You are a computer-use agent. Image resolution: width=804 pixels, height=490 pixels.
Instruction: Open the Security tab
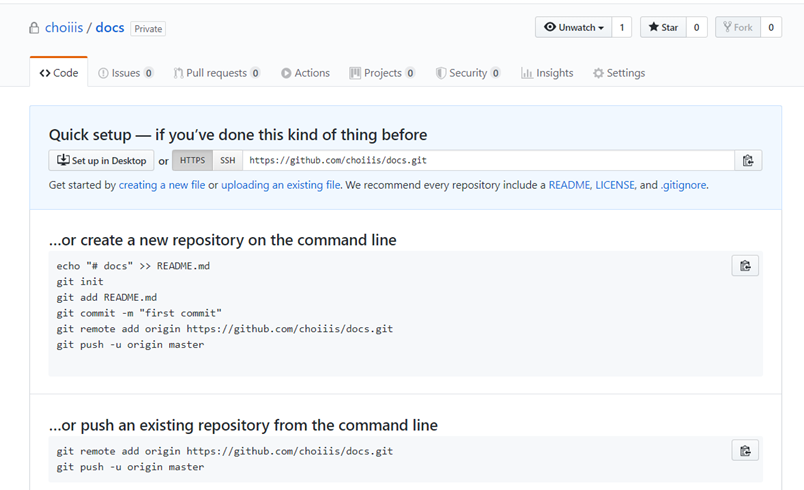coord(468,73)
